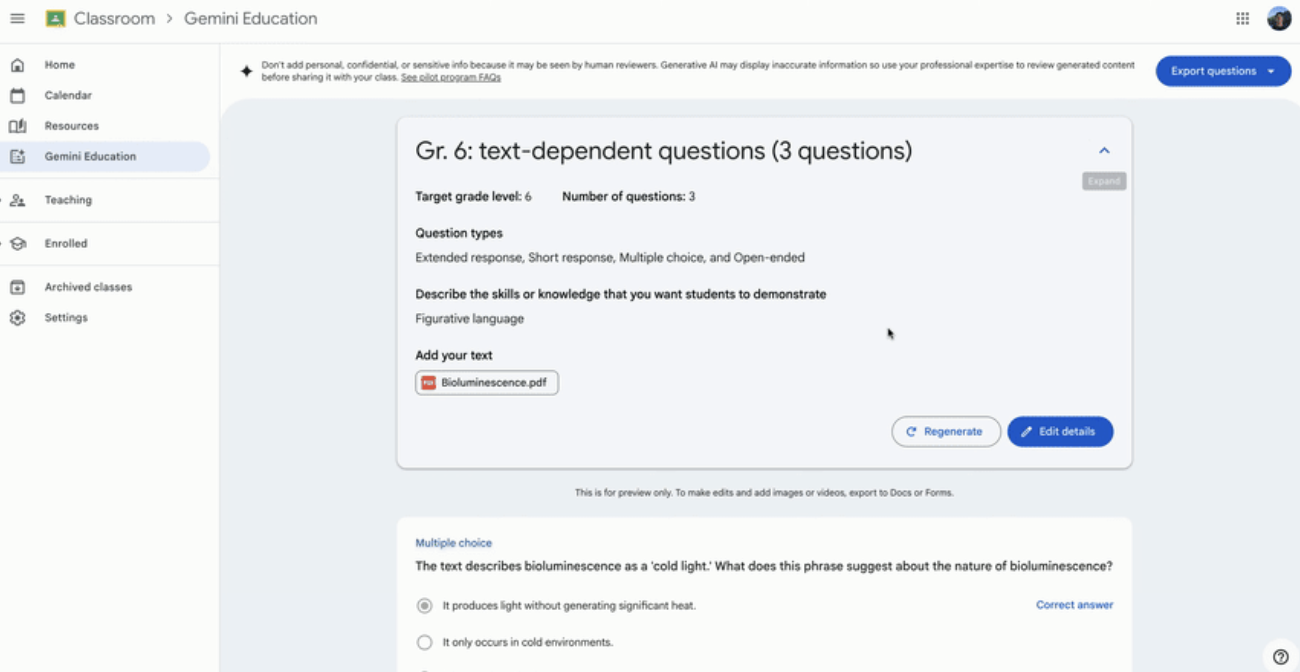This screenshot has height=672, width=1300.
Task: Open the pilot program FAQs link
Action: pos(450,77)
